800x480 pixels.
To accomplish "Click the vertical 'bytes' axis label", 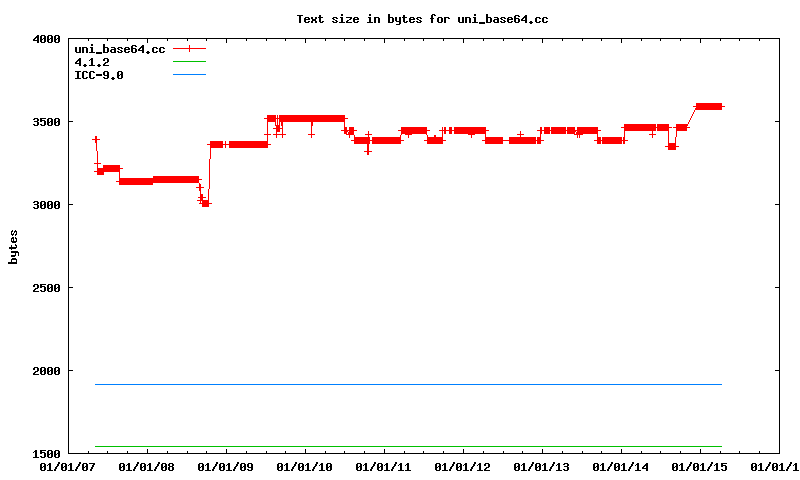I will click(x=13, y=247).
